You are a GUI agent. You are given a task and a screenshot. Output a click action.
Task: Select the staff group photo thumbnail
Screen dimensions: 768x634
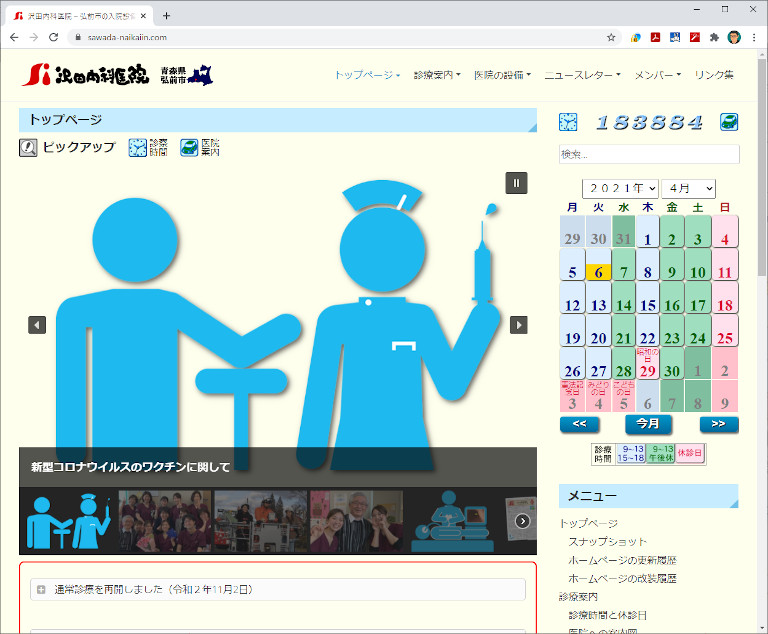(x=165, y=521)
